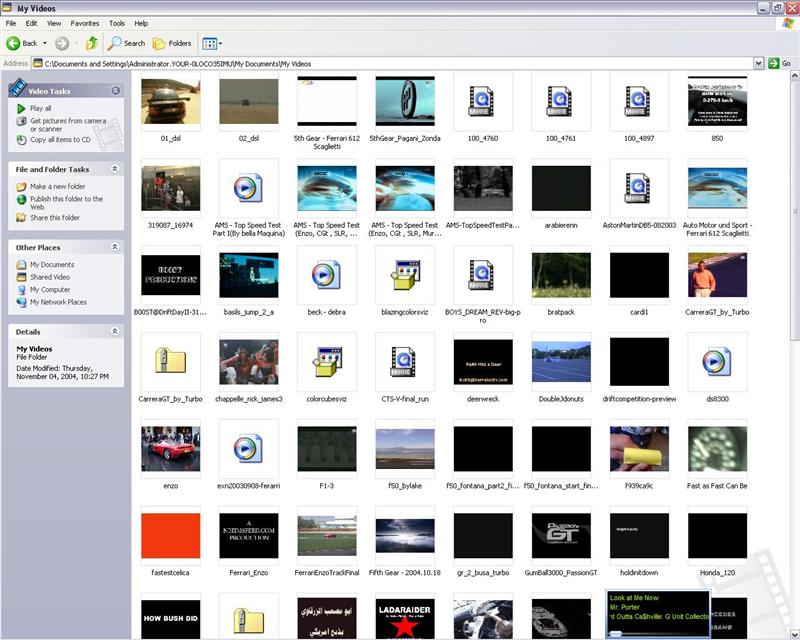
Task: Select the blazingcolorsviz file icon
Action: pyautogui.click(x=404, y=275)
